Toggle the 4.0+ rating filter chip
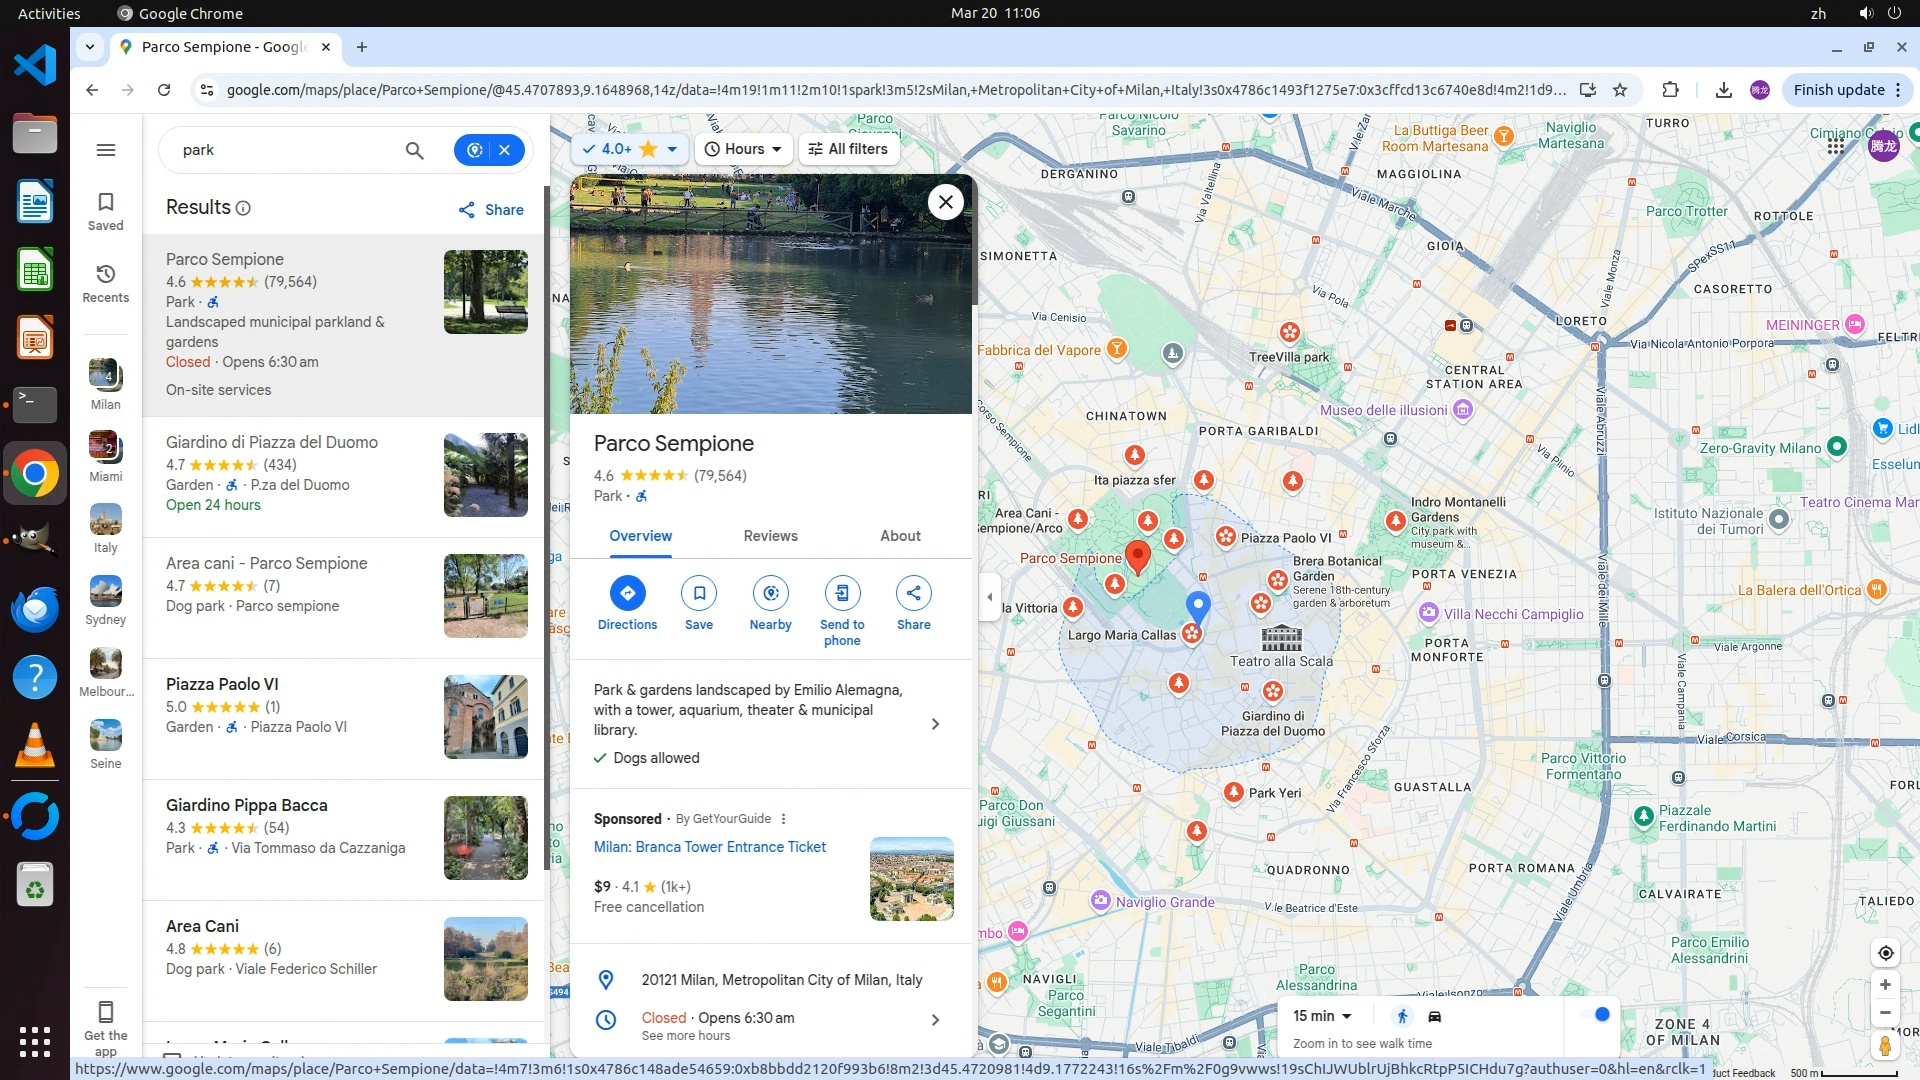The width and height of the screenshot is (1920, 1080). (x=630, y=149)
